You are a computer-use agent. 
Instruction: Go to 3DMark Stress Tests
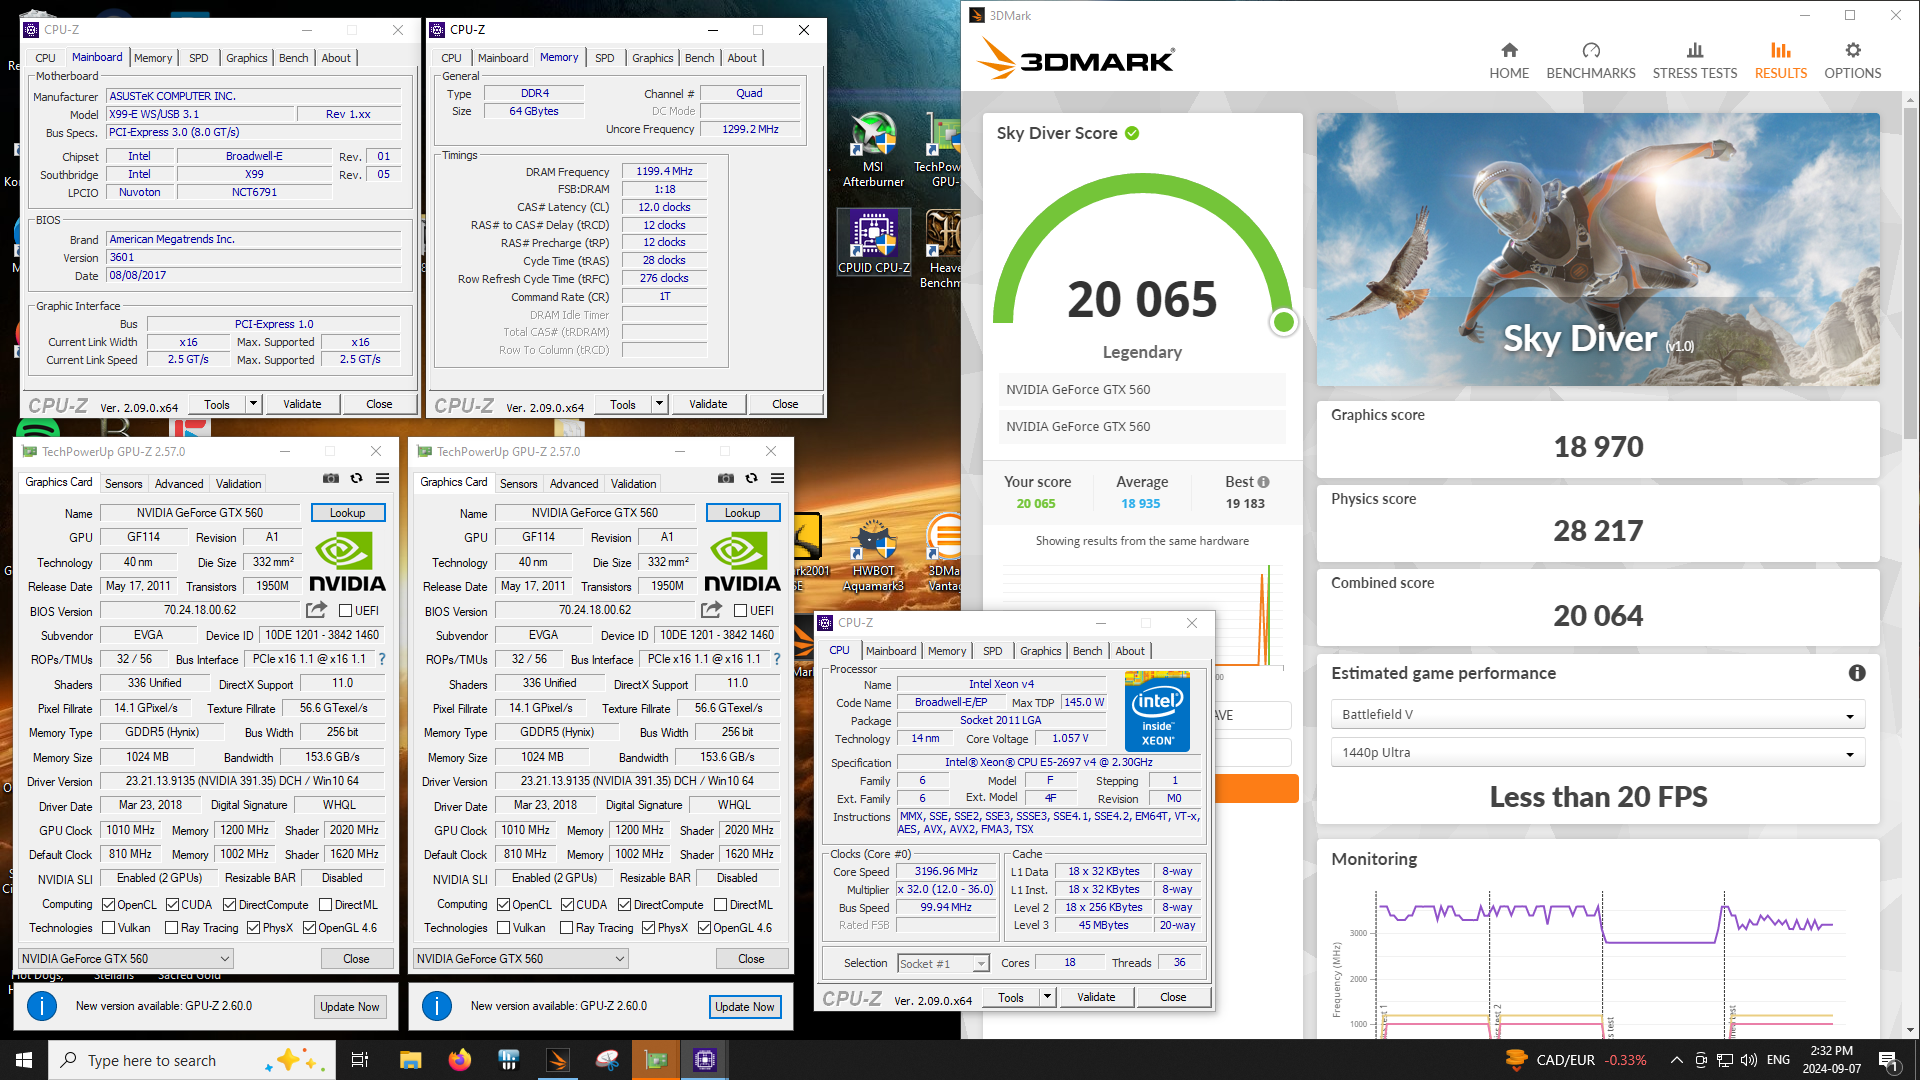click(1695, 60)
